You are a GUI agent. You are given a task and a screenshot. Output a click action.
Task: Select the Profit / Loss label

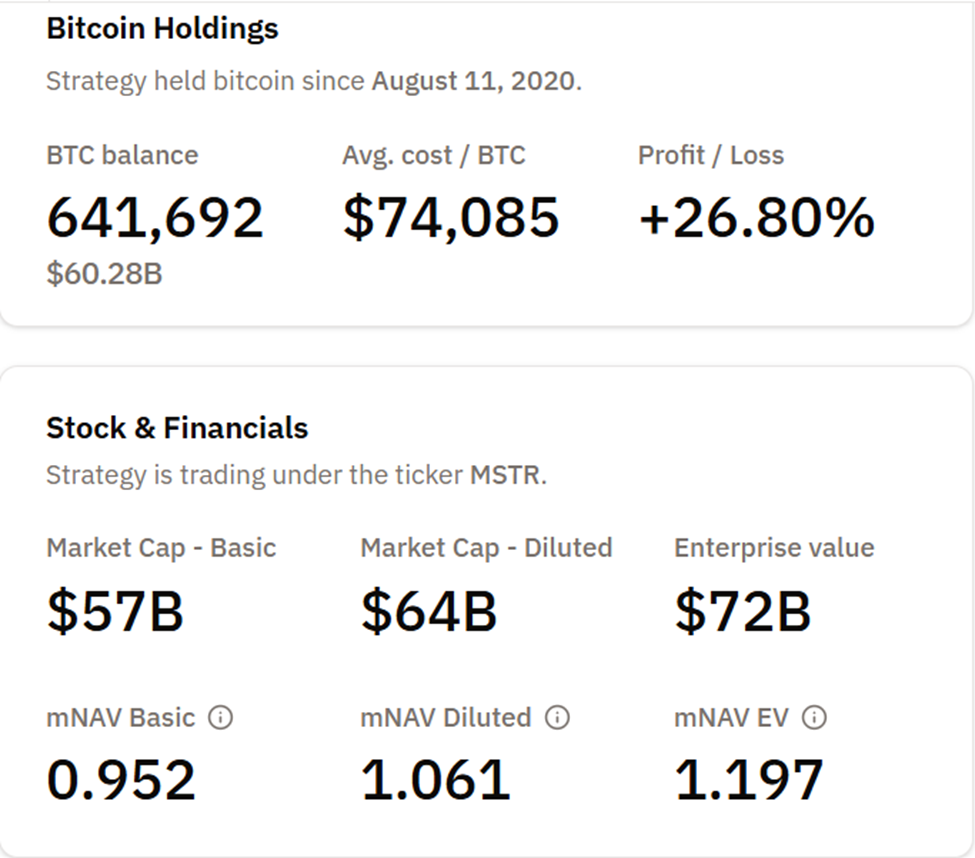click(711, 155)
